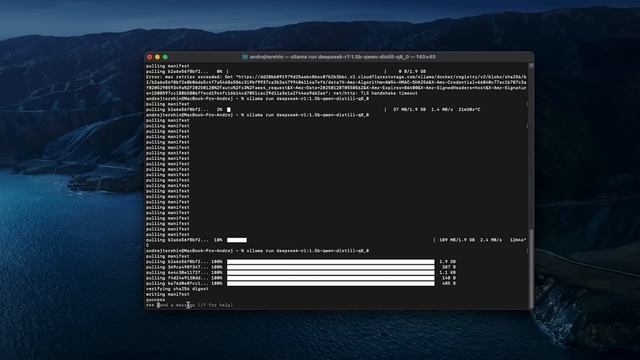The height and width of the screenshot is (360, 640).
Task: Click the 'Error: max retries exceeded' line
Action: coord(336,77)
